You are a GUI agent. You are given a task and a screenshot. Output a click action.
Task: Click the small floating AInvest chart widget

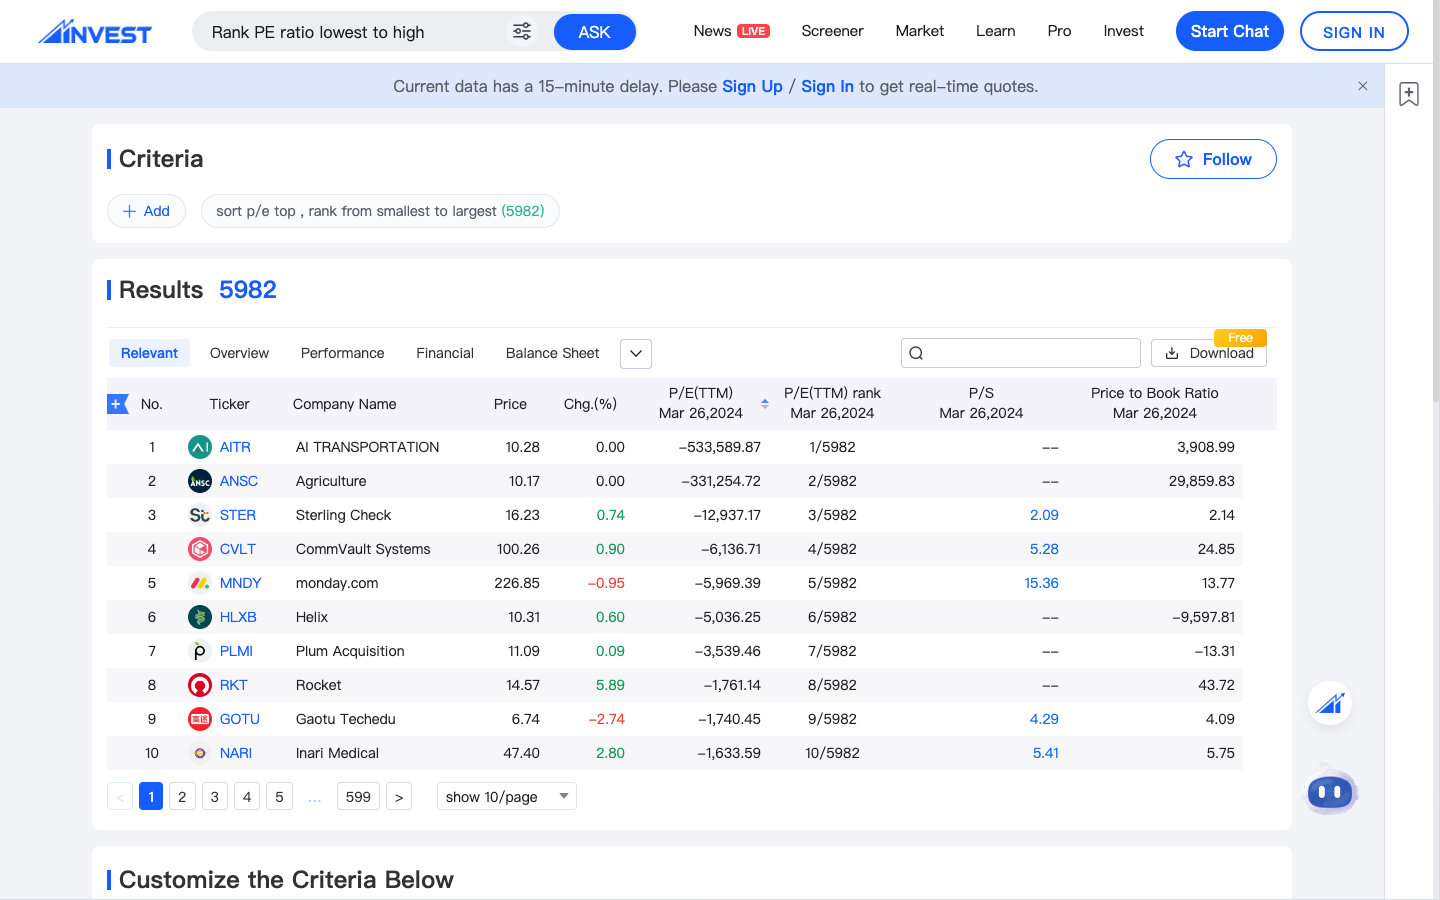(1330, 703)
